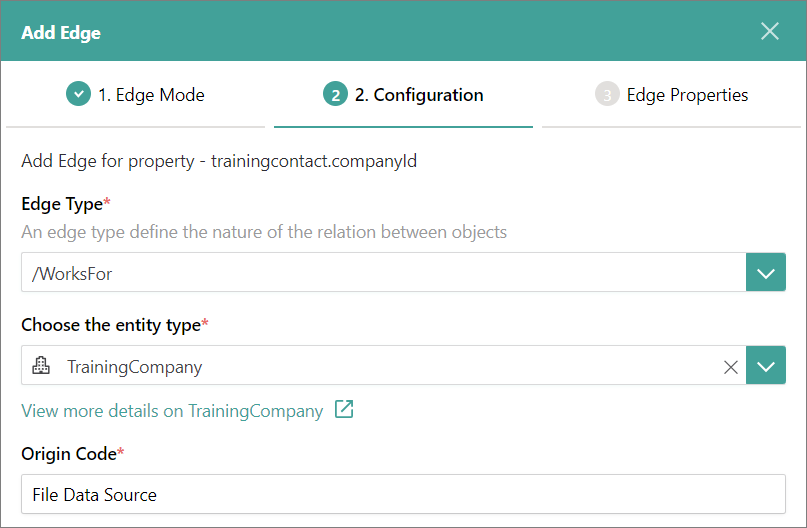Viewport: 807px width, 528px height.
Task: Click inside the /WorksFor edge type field
Action: (x=380, y=273)
